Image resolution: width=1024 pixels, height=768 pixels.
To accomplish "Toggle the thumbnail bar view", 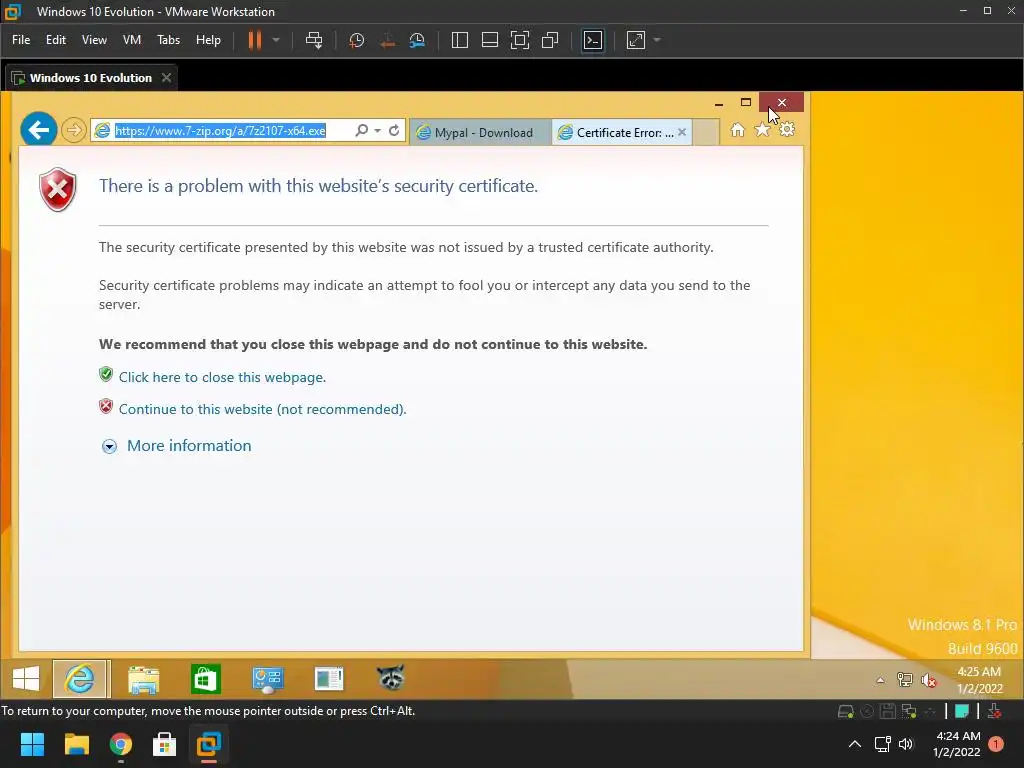I will click(490, 40).
